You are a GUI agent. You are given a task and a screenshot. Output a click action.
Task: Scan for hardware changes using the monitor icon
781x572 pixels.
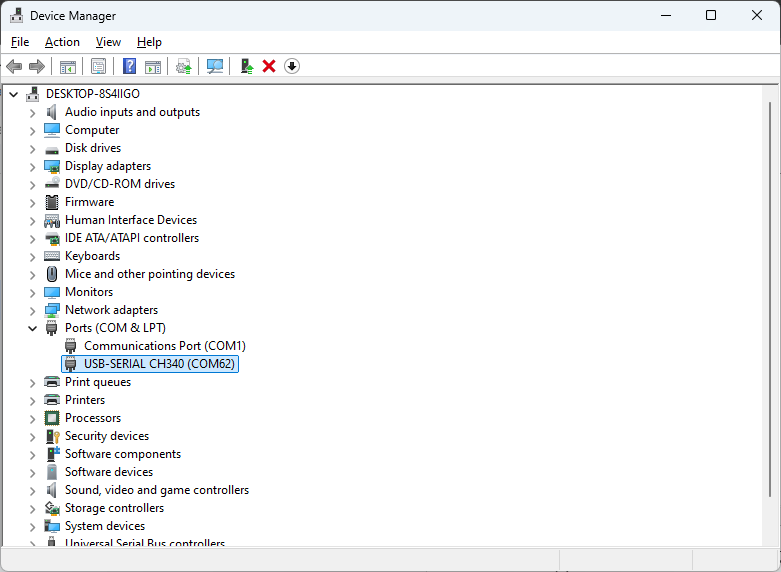pyautogui.click(x=214, y=66)
